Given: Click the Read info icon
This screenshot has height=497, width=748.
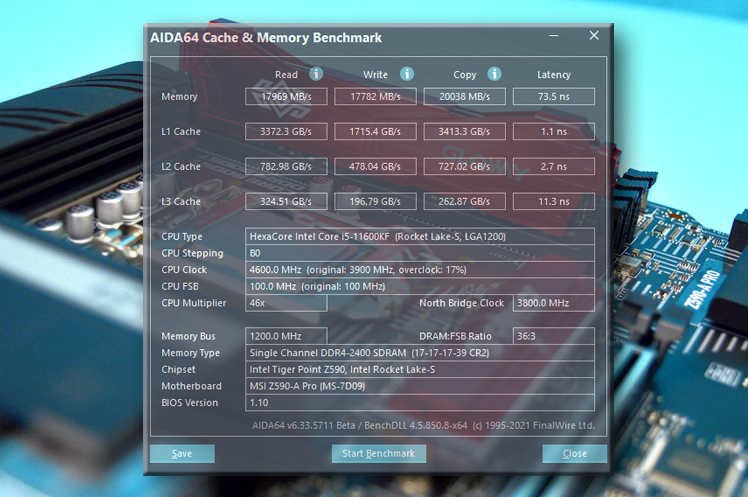Looking at the screenshot, I should pyautogui.click(x=316, y=74).
